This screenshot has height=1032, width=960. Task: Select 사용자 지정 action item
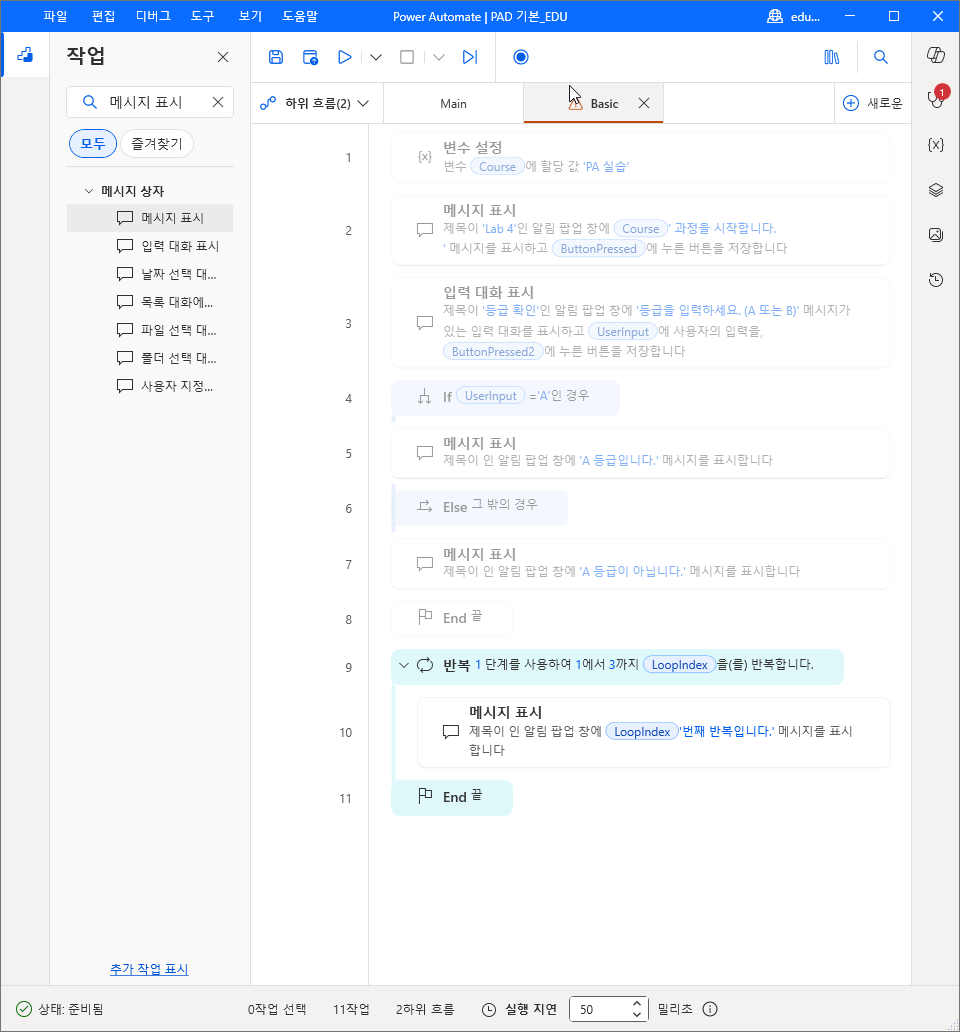coord(150,386)
